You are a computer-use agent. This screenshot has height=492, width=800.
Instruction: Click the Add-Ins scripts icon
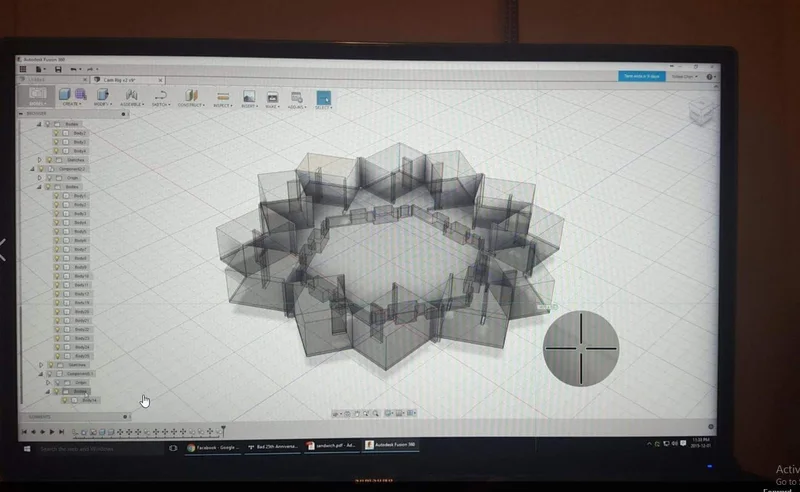296,97
